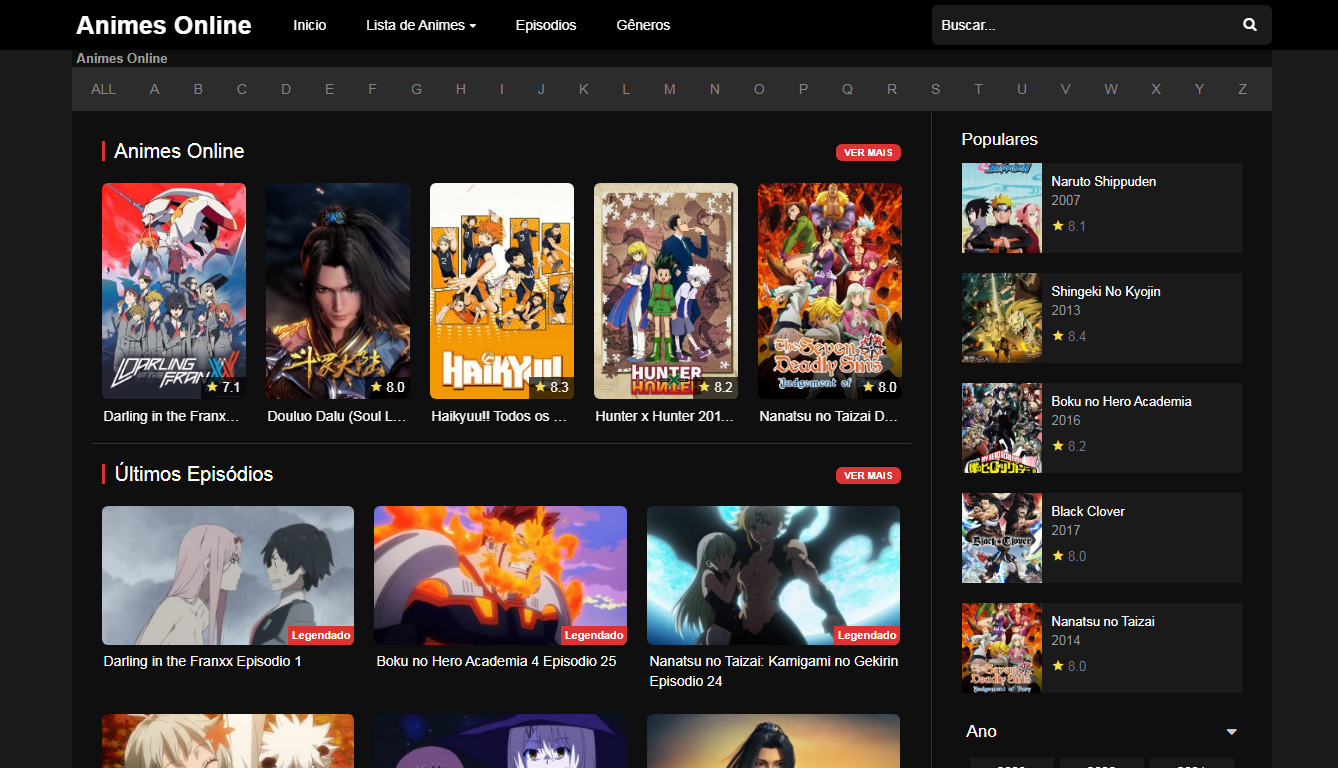Click the 8.1 star rating of Naruto Shippuden

(x=1068, y=226)
